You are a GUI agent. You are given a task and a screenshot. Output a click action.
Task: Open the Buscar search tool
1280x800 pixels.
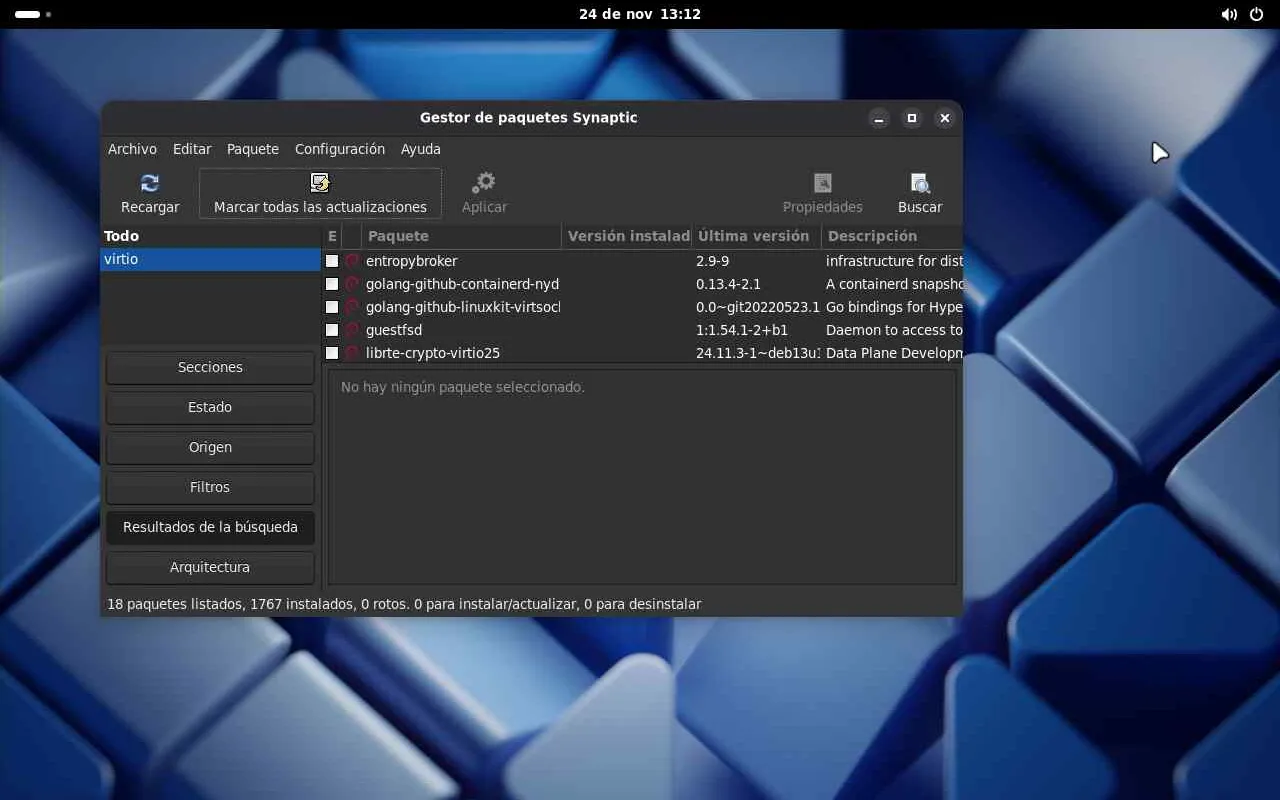[x=920, y=193]
